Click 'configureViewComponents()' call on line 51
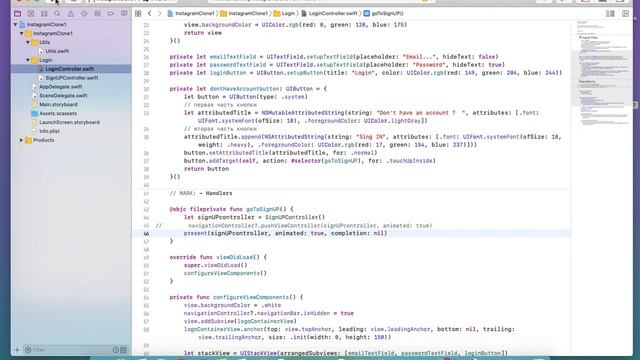 (x=225, y=273)
